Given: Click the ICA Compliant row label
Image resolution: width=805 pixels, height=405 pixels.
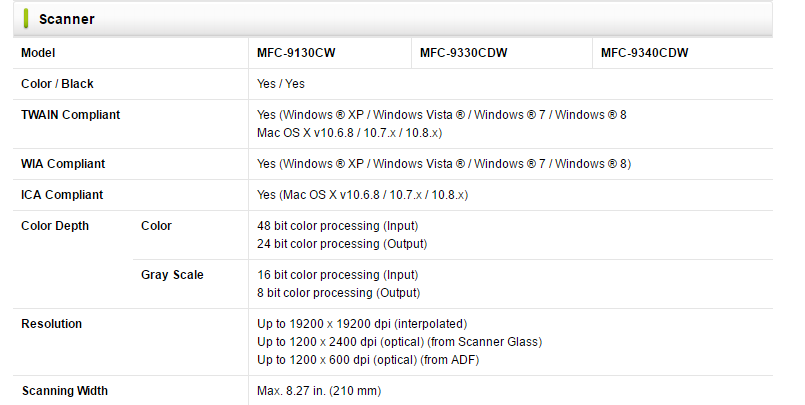Looking at the screenshot, I should (x=62, y=195).
